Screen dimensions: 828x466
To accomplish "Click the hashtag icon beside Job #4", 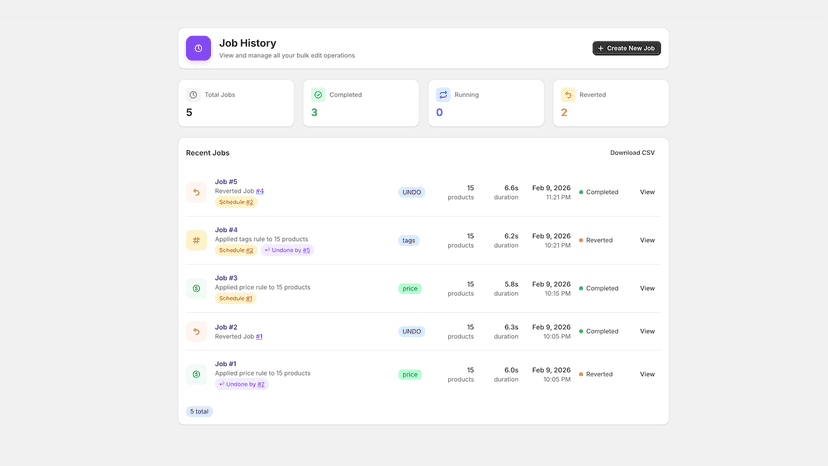I will click(x=196, y=240).
